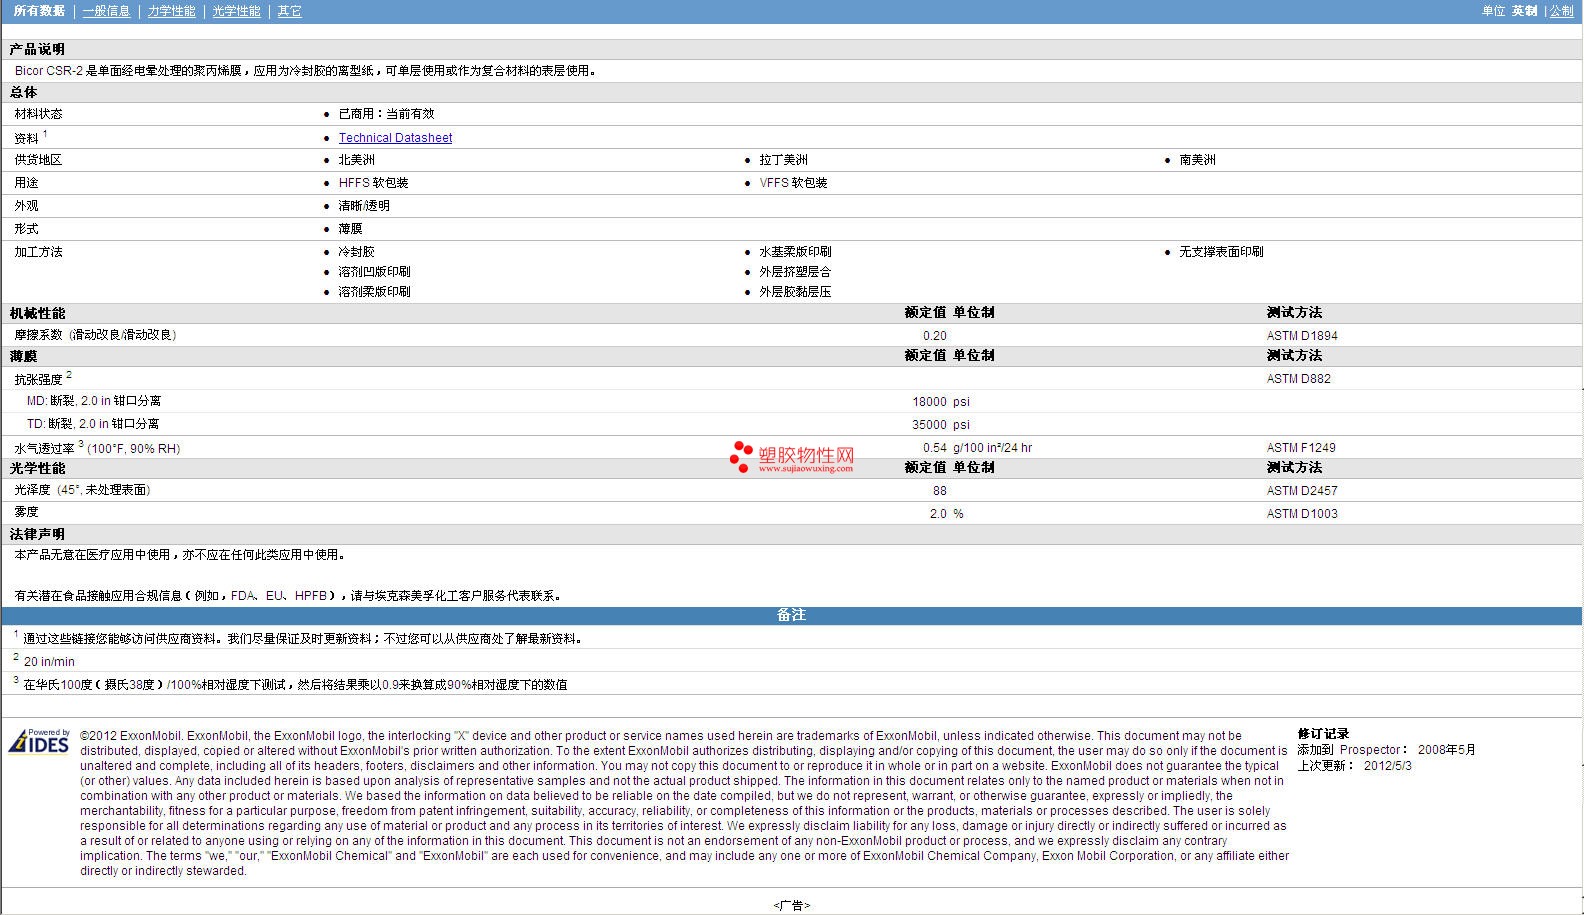
Task: Choose 英制 units in the top bar
Action: (1525, 11)
